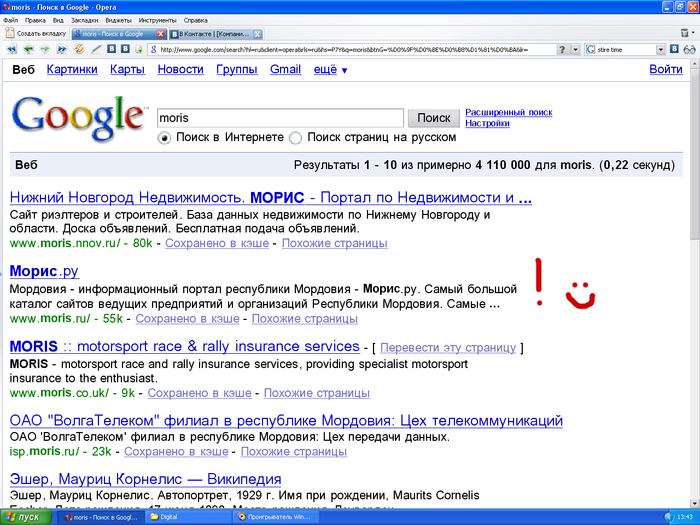Reload the page with orange refresh icon
Screen dimensions: 700x525
pyautogui.click(x=79, y=49)
